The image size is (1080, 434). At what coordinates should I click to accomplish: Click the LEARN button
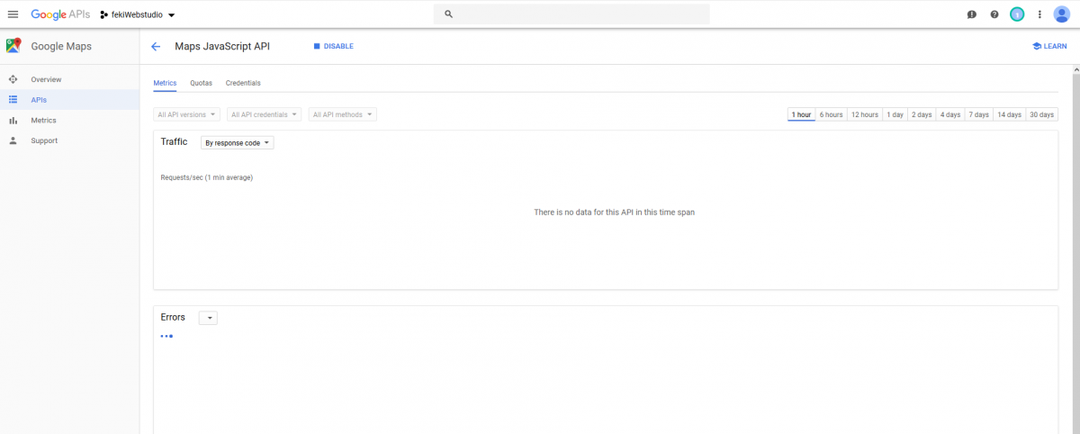click(1050, 46)
